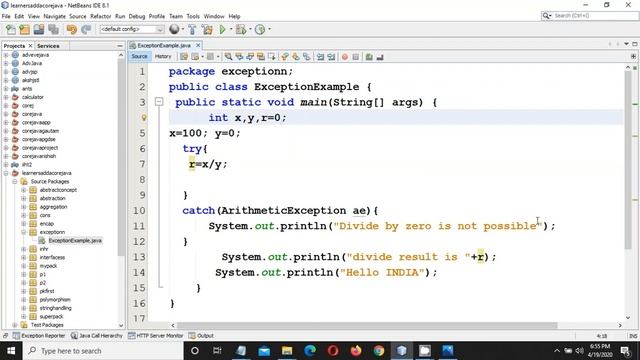This screenshot has height=360, width=640.
Task: Expand the calculator project node
Action: click(6, 97)
